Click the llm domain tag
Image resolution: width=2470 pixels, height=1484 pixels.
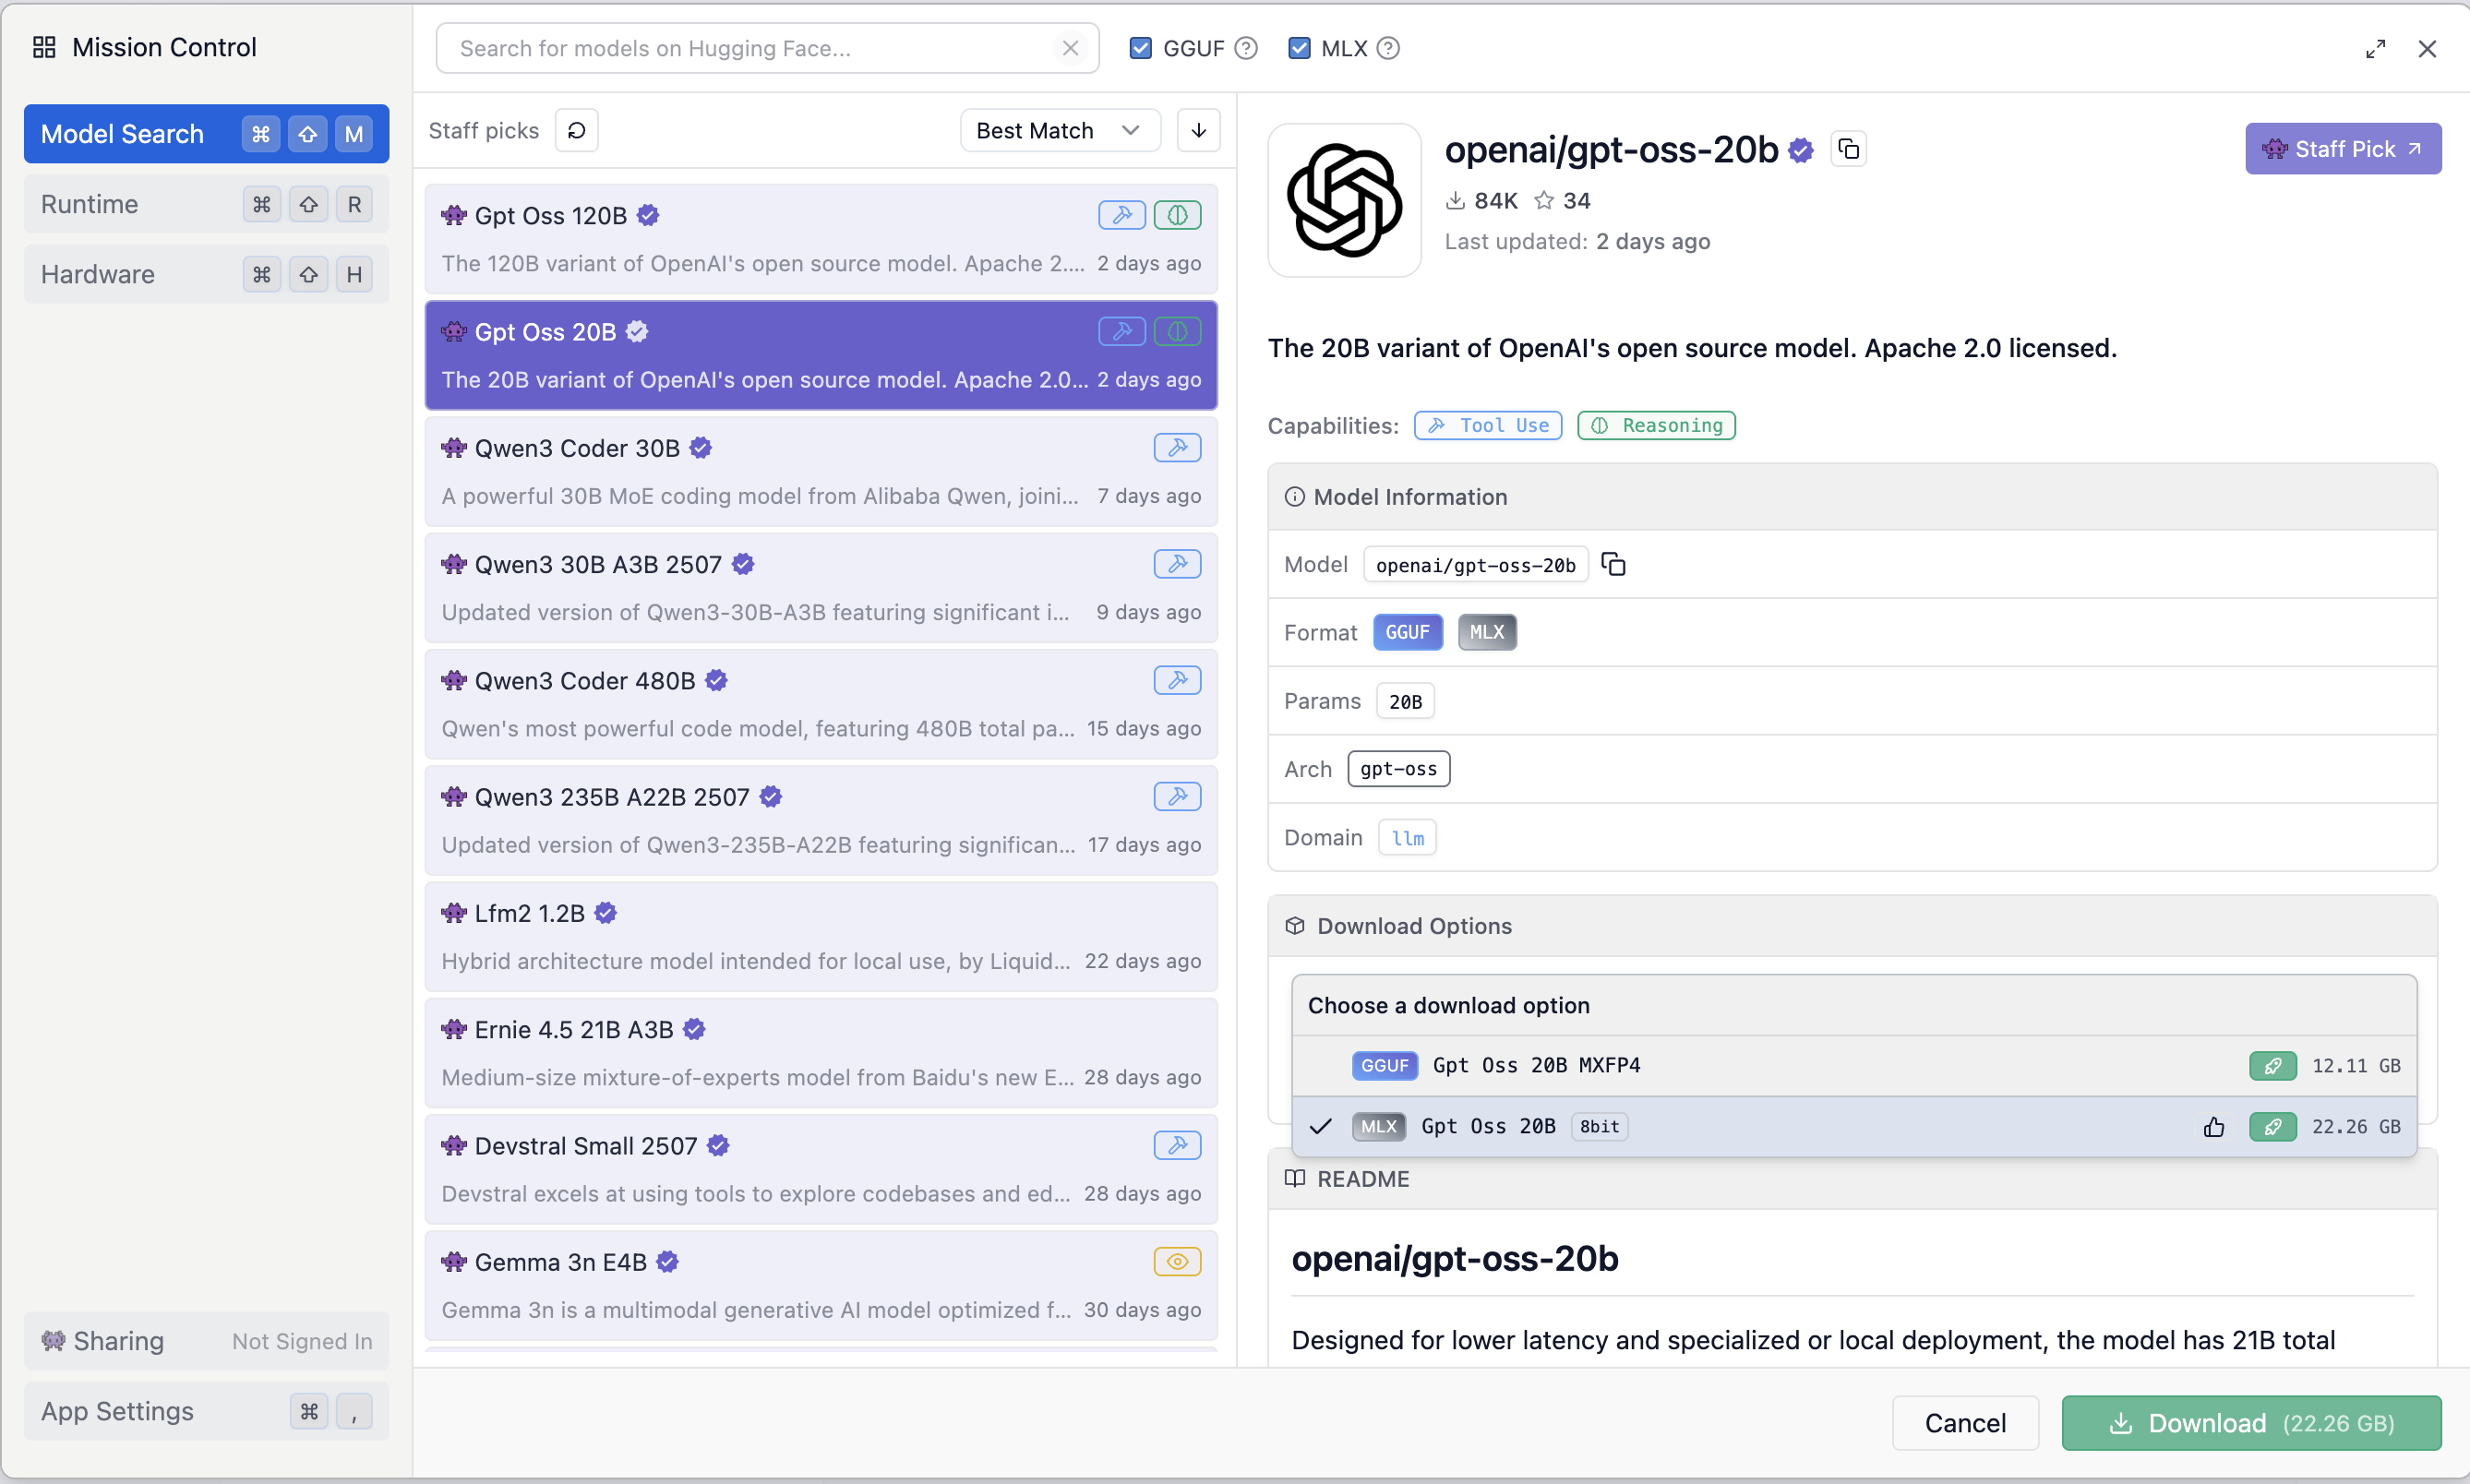[x=1407, y=837]
